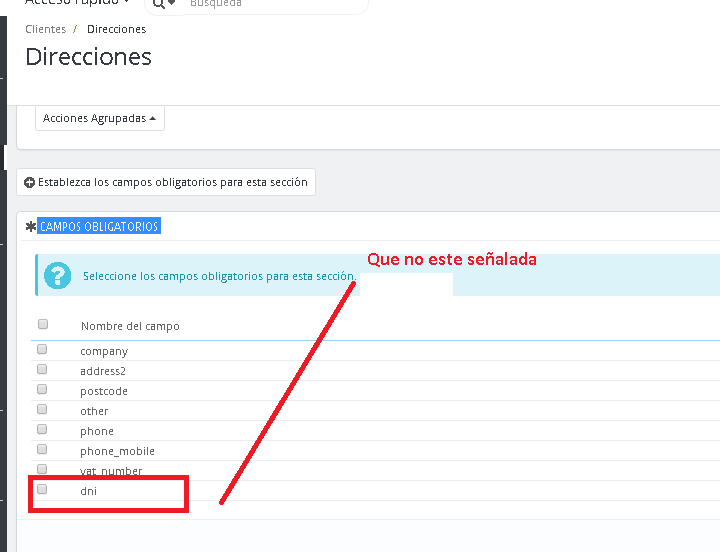Toggle the select-all checkbox in the table header
Screen dimensions: 720x552
[x=42, y=324]
